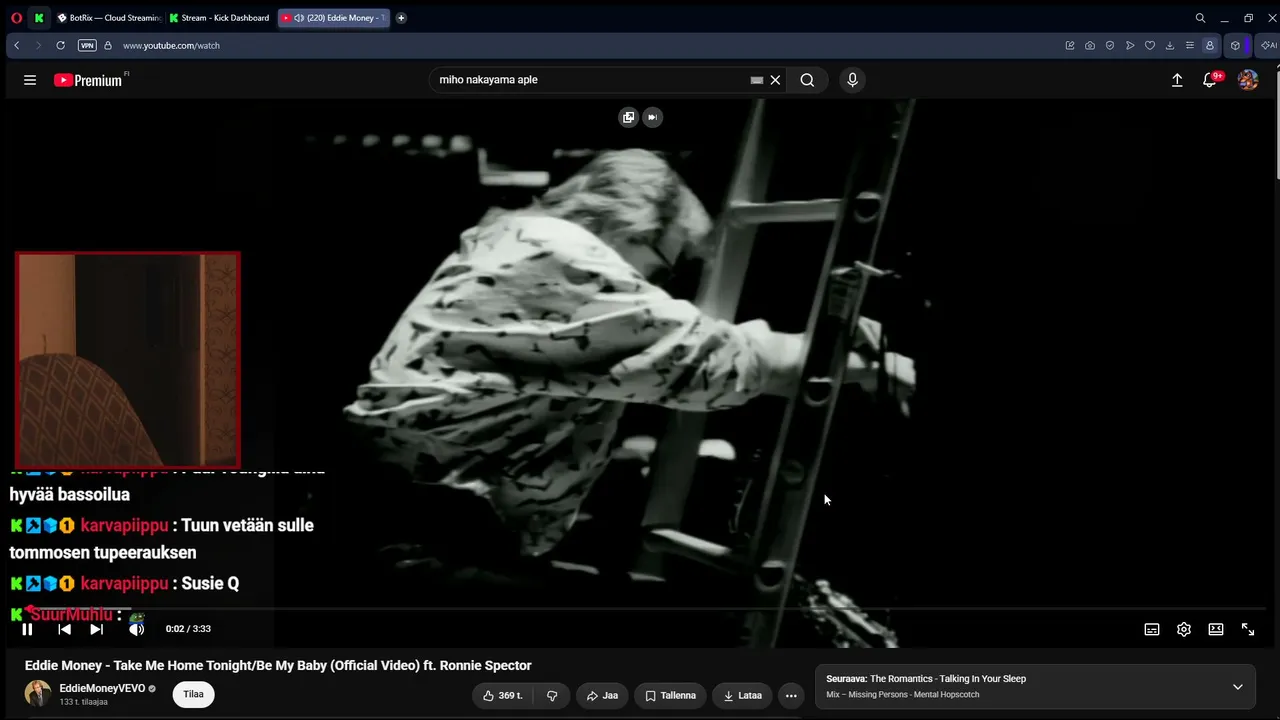Edit the 'miho nakayama aple' search field

click(x=592, y=80)
